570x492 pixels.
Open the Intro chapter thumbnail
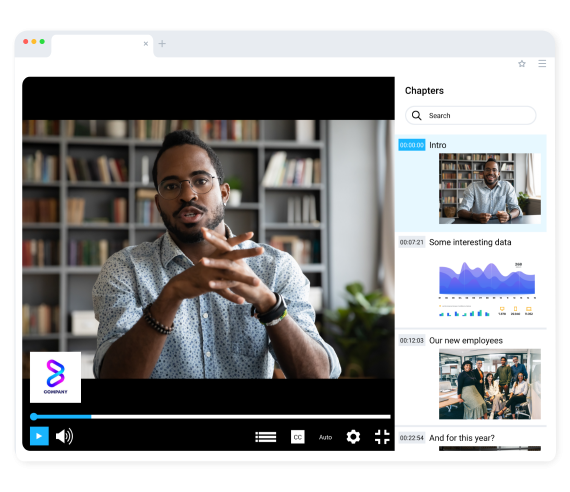(x=490, y=188)
